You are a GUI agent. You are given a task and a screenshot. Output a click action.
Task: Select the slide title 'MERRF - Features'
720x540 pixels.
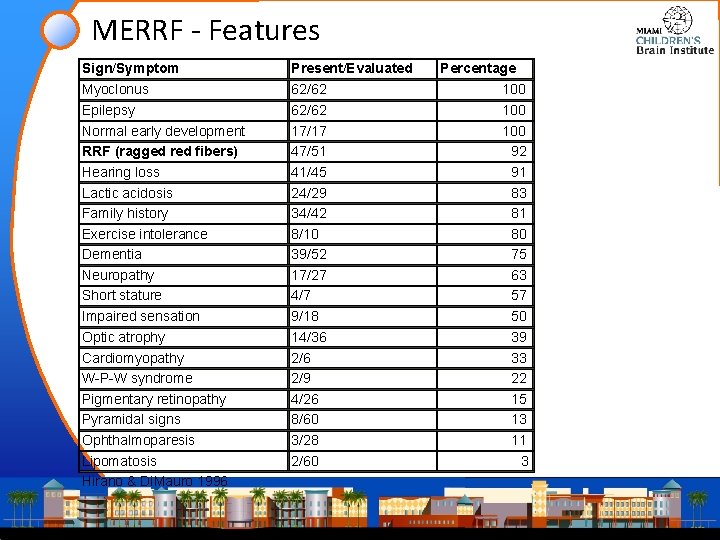[206, 31]
